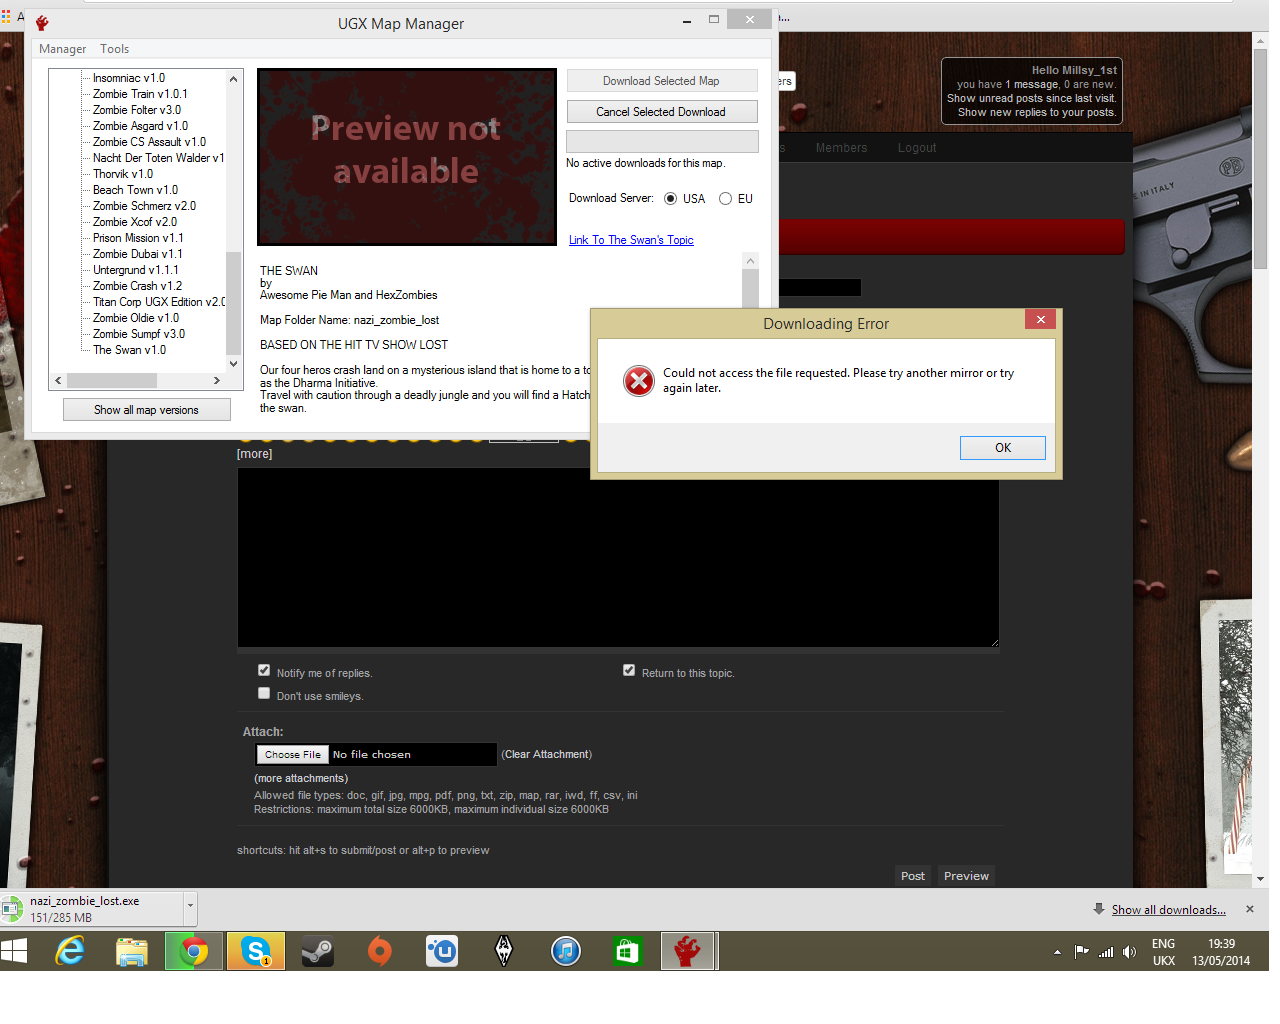Click Choose File attachment button
This screenshot has height=1024, width=1280.
click(x=293, y=755)
